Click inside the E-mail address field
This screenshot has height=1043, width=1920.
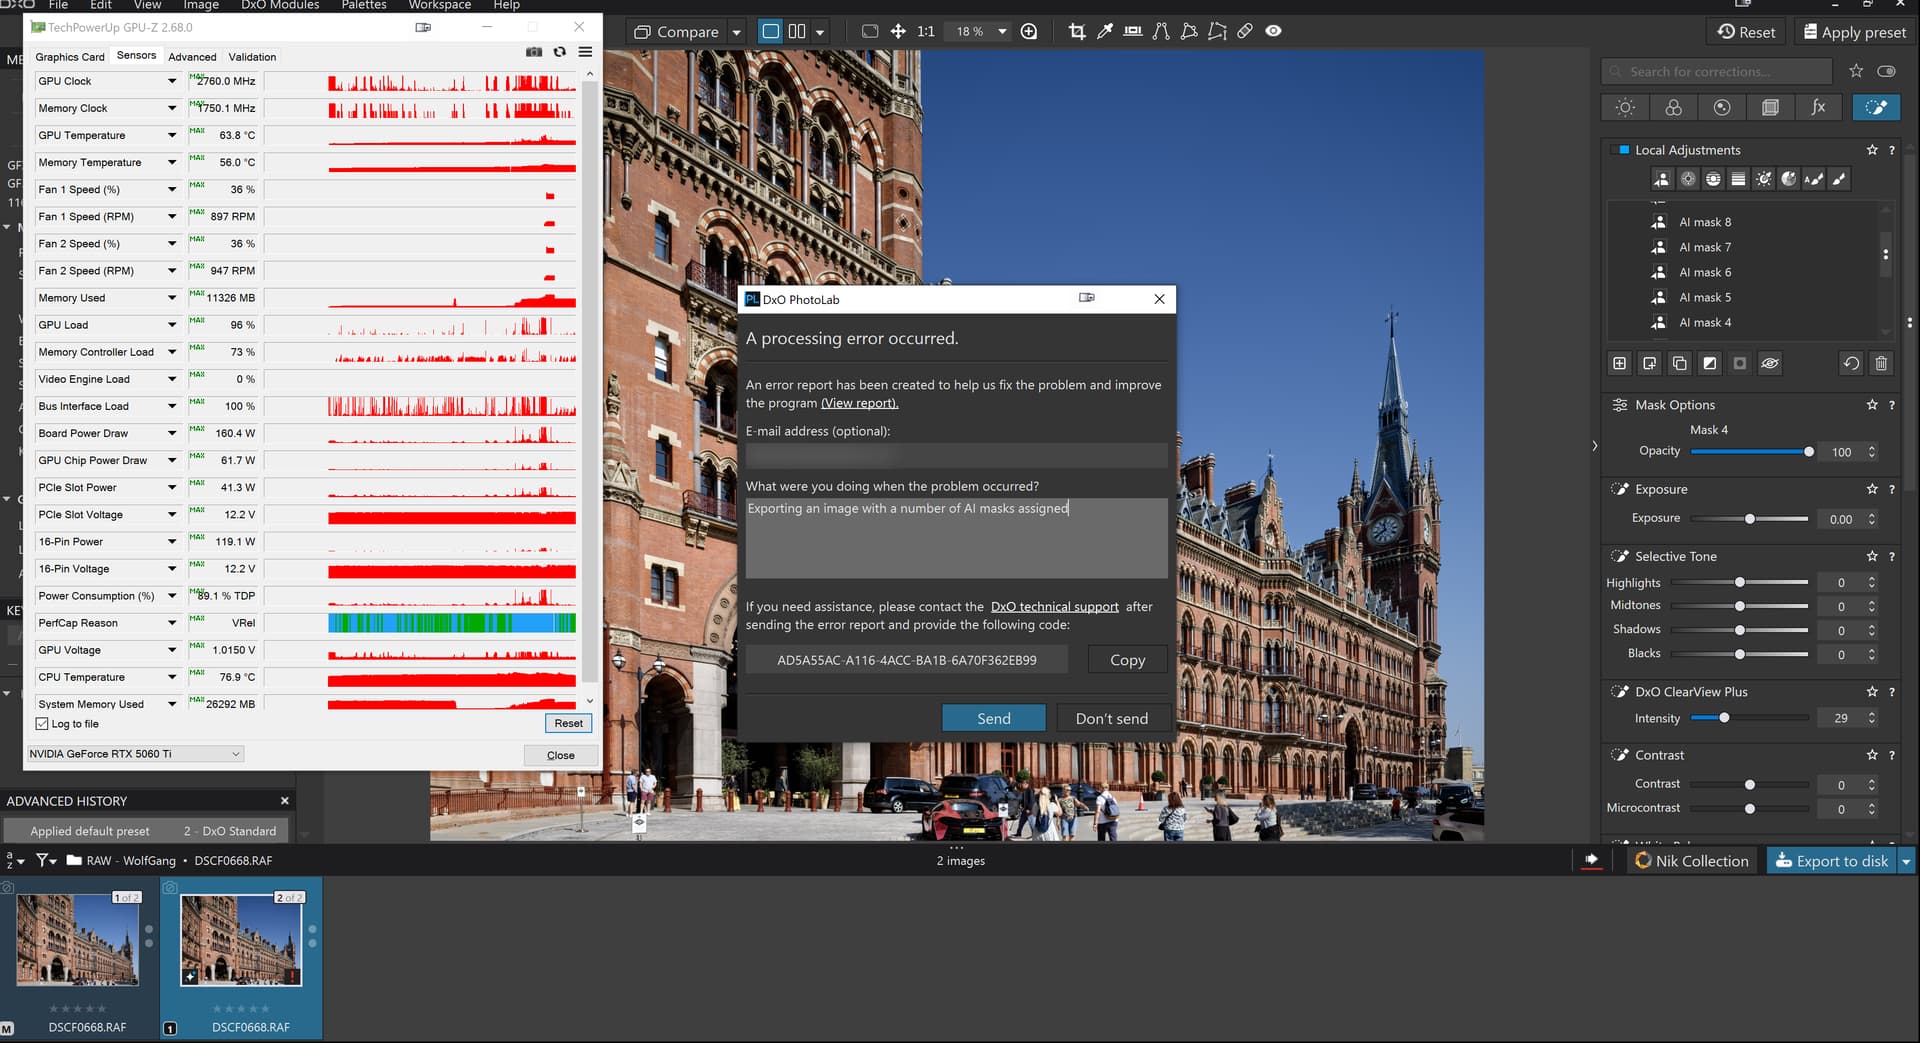[956, 455]
